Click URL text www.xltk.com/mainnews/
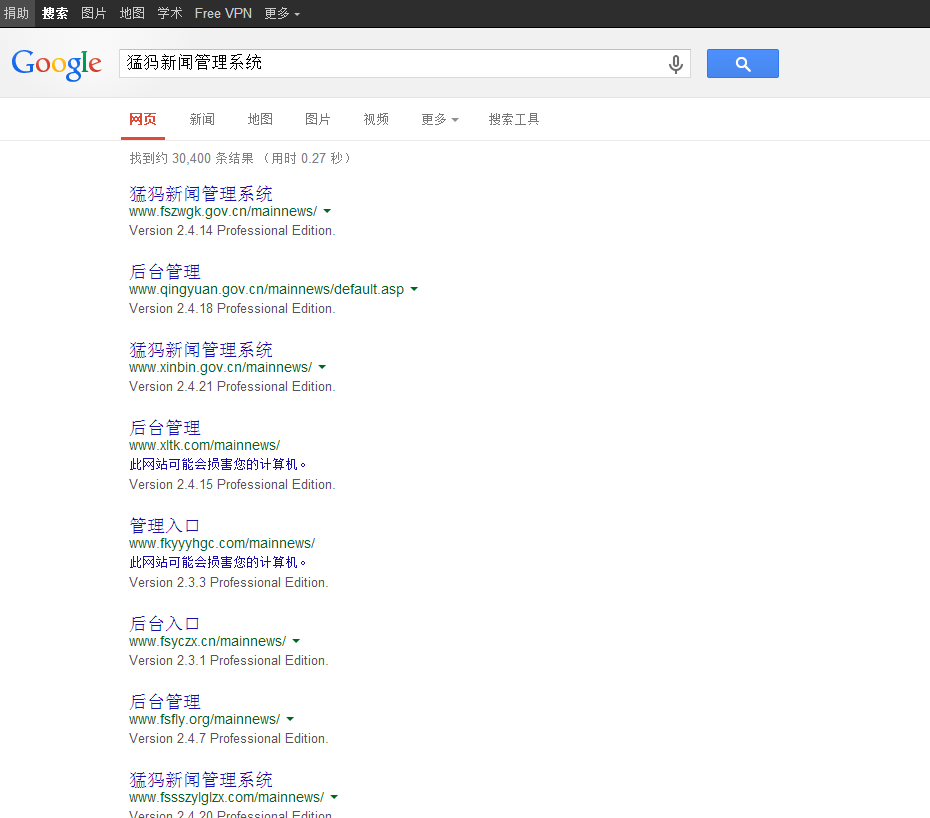Screen dimensions: 930x818 pyautogui.click(x=205, y=445)
